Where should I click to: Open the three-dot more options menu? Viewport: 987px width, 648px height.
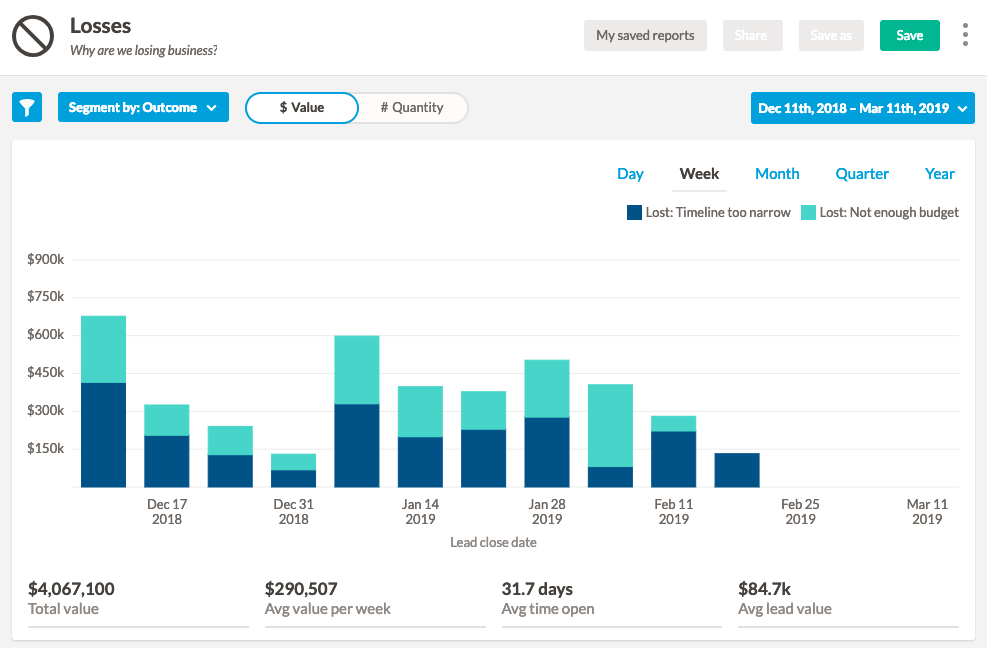pos(964,36)
